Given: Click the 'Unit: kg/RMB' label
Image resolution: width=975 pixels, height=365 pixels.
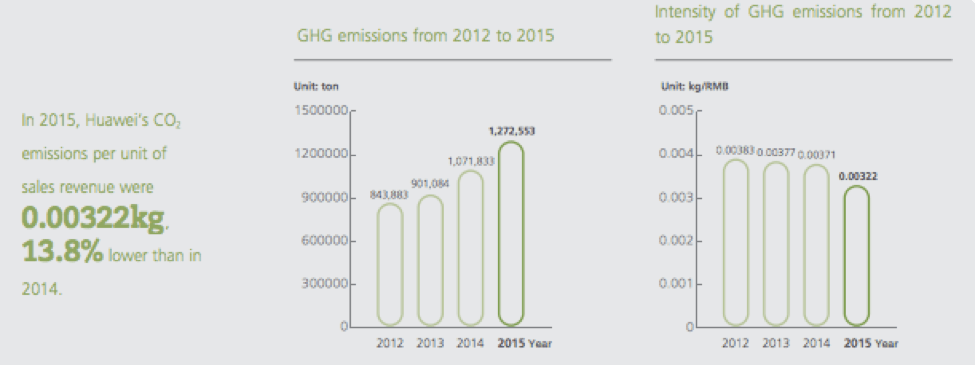Looking at the screenshot, I should pyautogui.click(x=695, y=86).
